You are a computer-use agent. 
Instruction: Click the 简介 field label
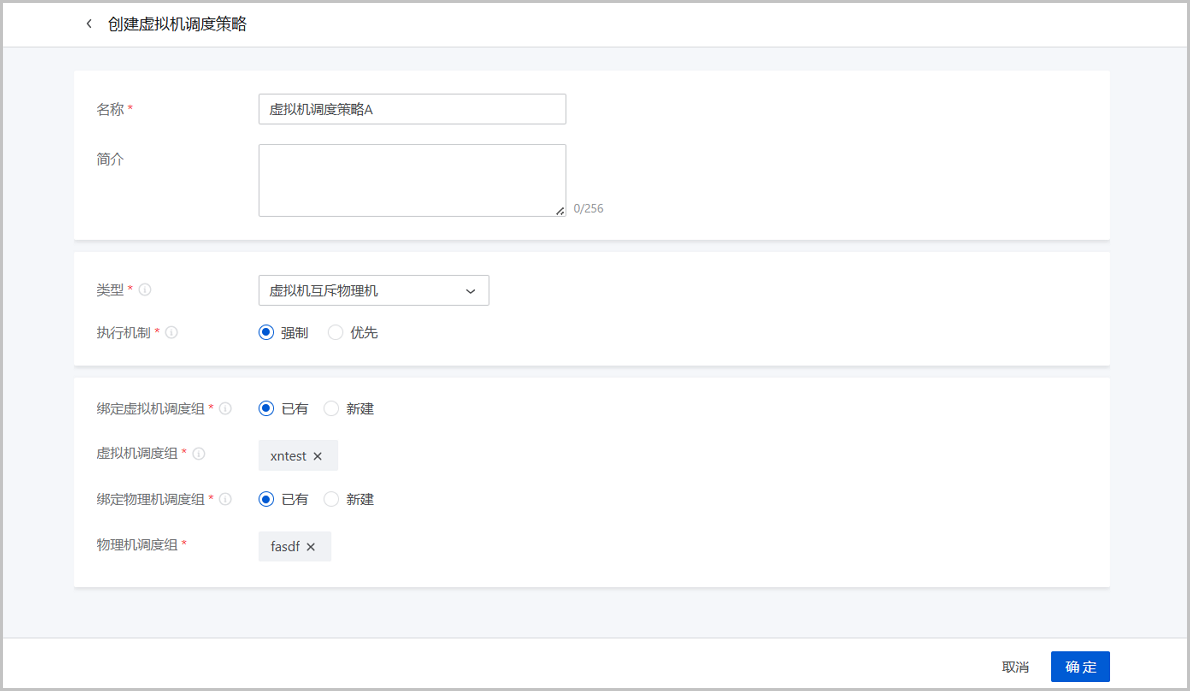[x=110, y=159]
